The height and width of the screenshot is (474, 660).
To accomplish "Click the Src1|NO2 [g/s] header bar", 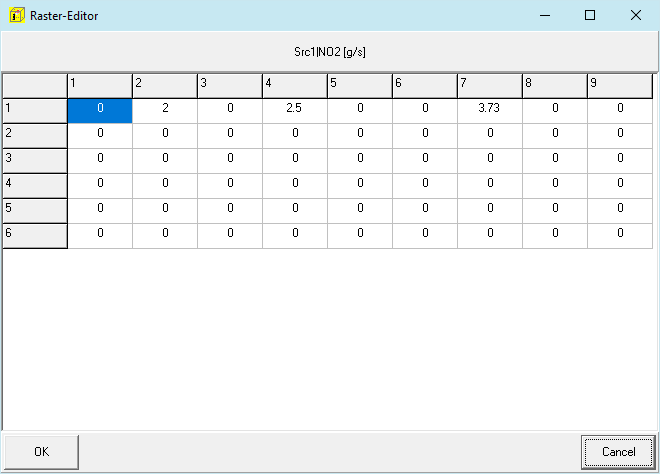I will tap(330, 52).
